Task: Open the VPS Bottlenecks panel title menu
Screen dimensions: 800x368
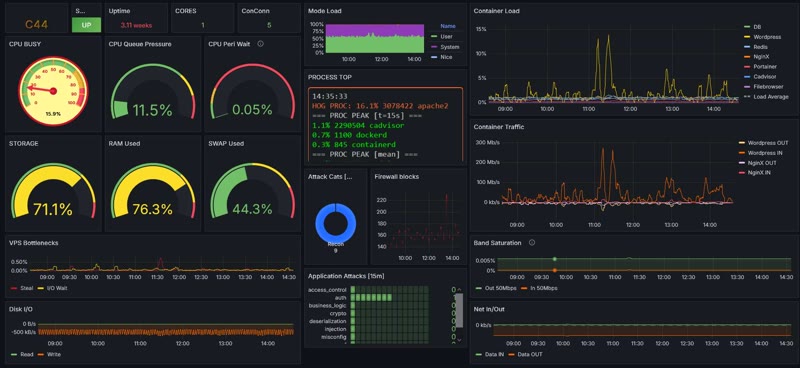Action: [34, 243]
